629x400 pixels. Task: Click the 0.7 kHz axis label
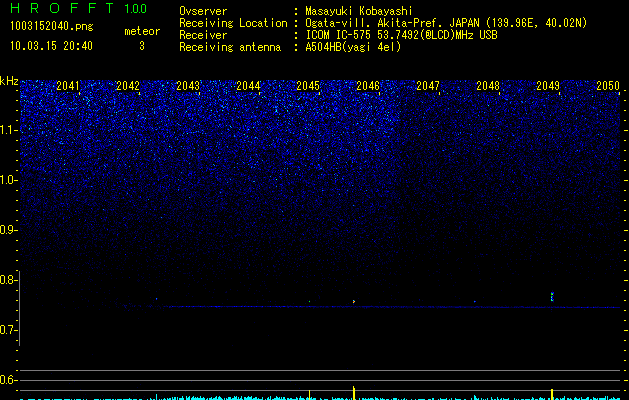point(8,330)
